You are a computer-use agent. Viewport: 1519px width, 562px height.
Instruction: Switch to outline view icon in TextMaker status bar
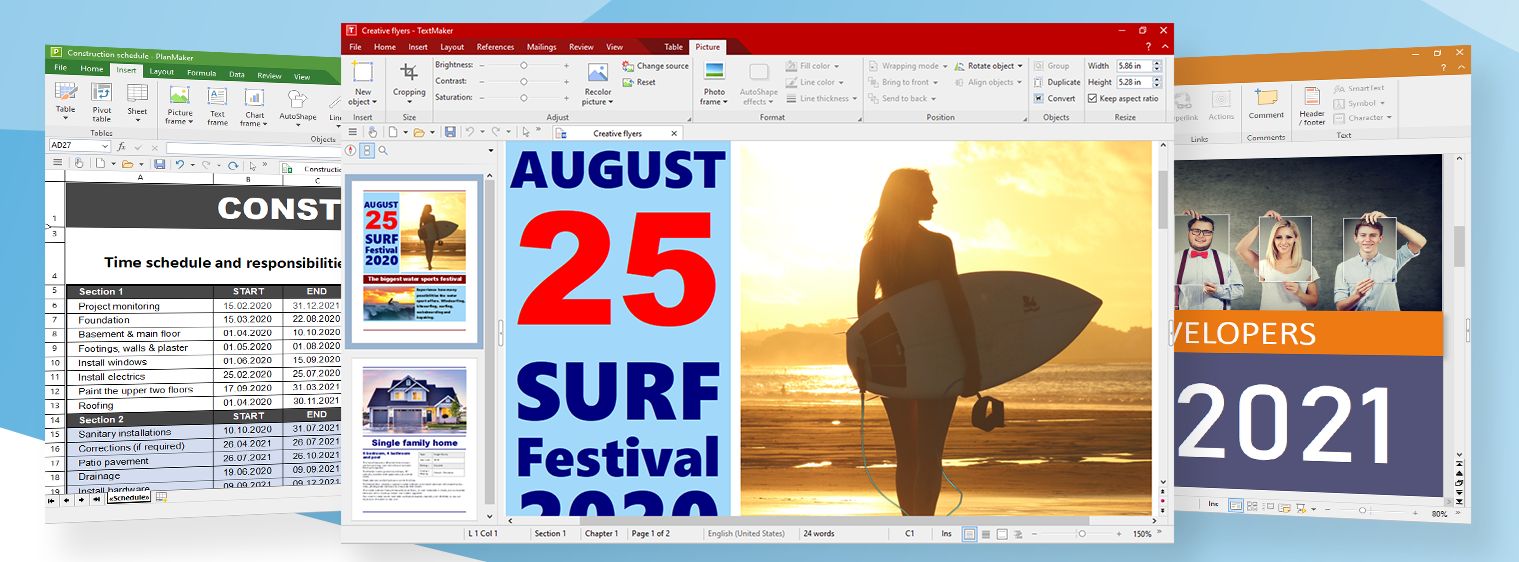(1017, 534)
